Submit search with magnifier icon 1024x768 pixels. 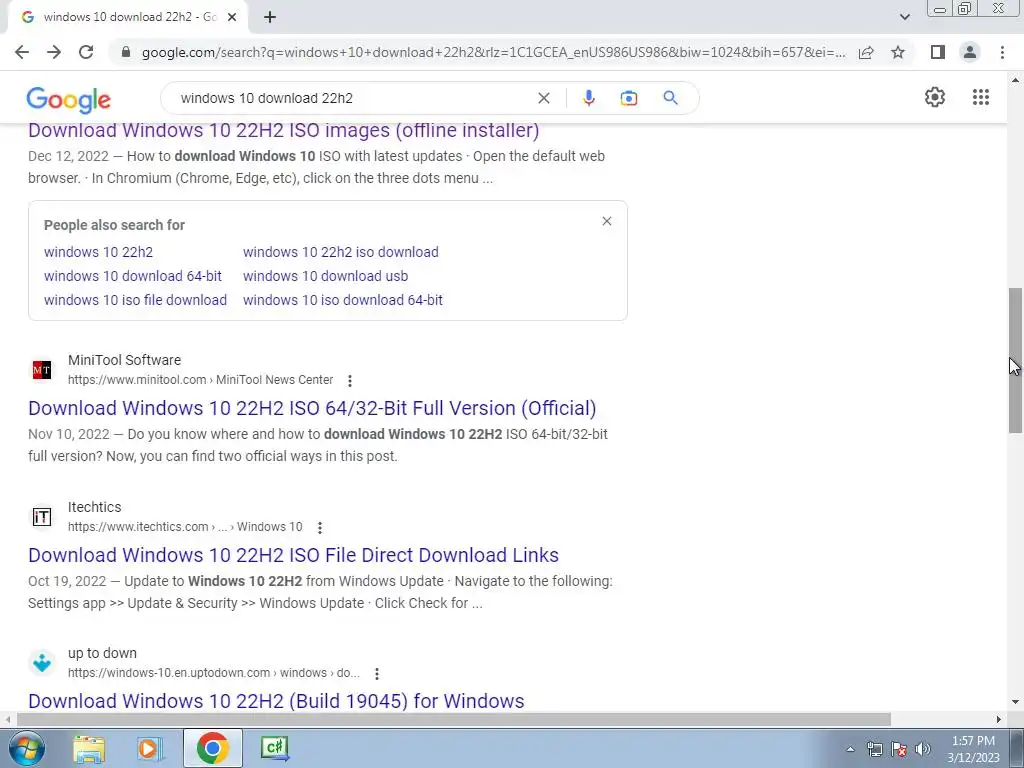(670, 98)
